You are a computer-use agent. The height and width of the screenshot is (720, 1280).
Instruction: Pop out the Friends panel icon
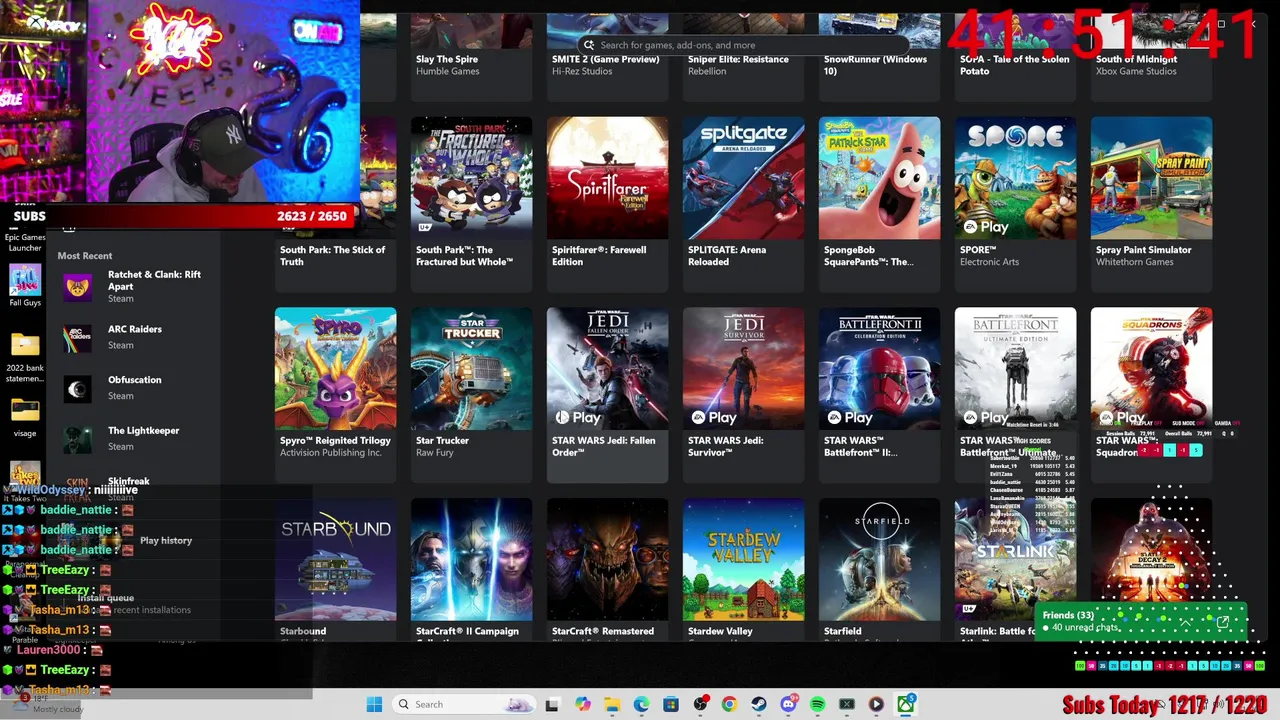tap(1222, 622)
